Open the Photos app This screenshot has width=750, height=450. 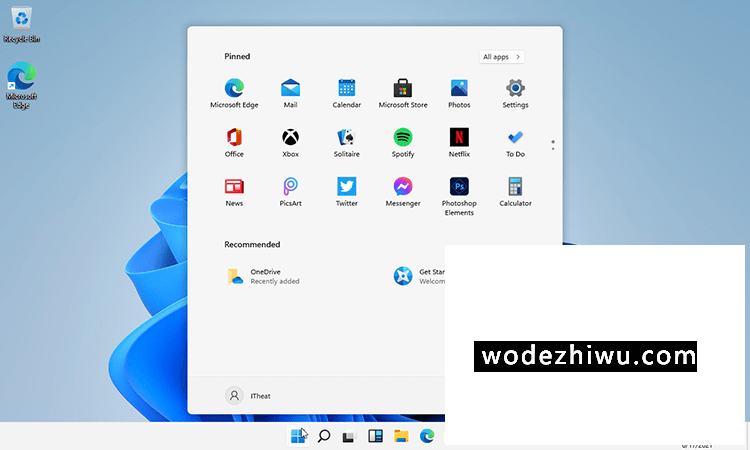click(459, 93)
